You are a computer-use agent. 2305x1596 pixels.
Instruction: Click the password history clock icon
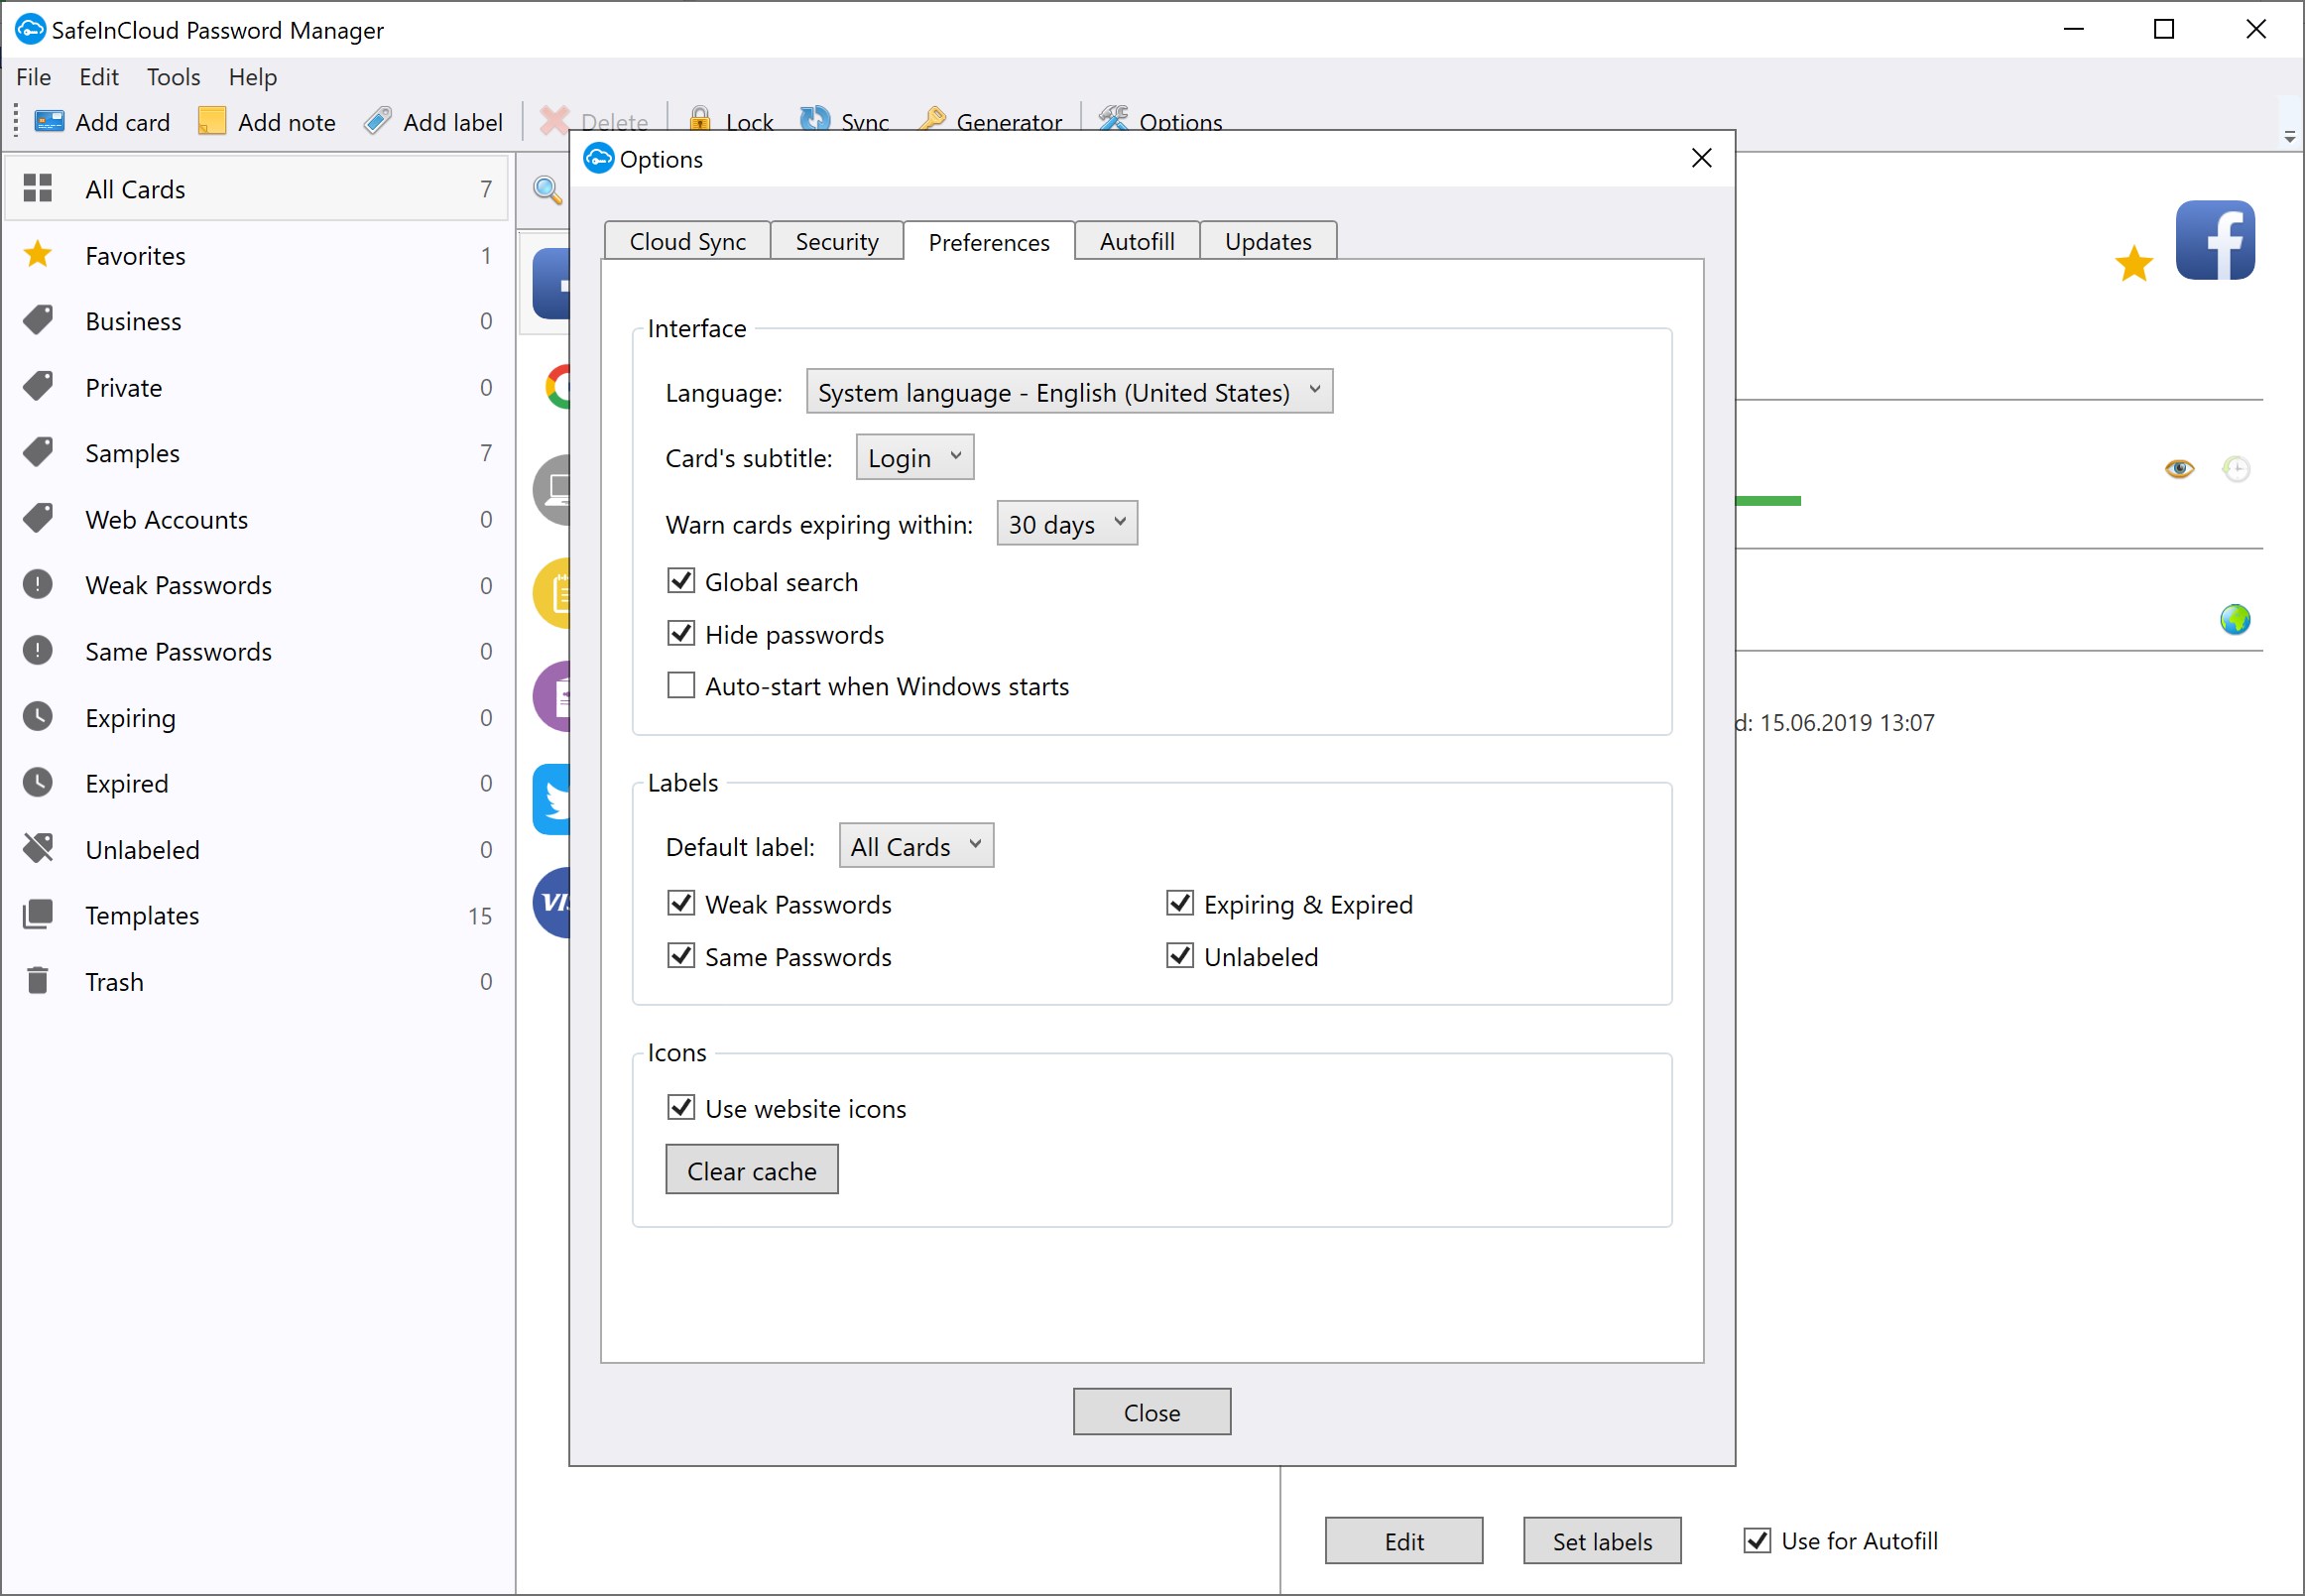point(2236,468)
